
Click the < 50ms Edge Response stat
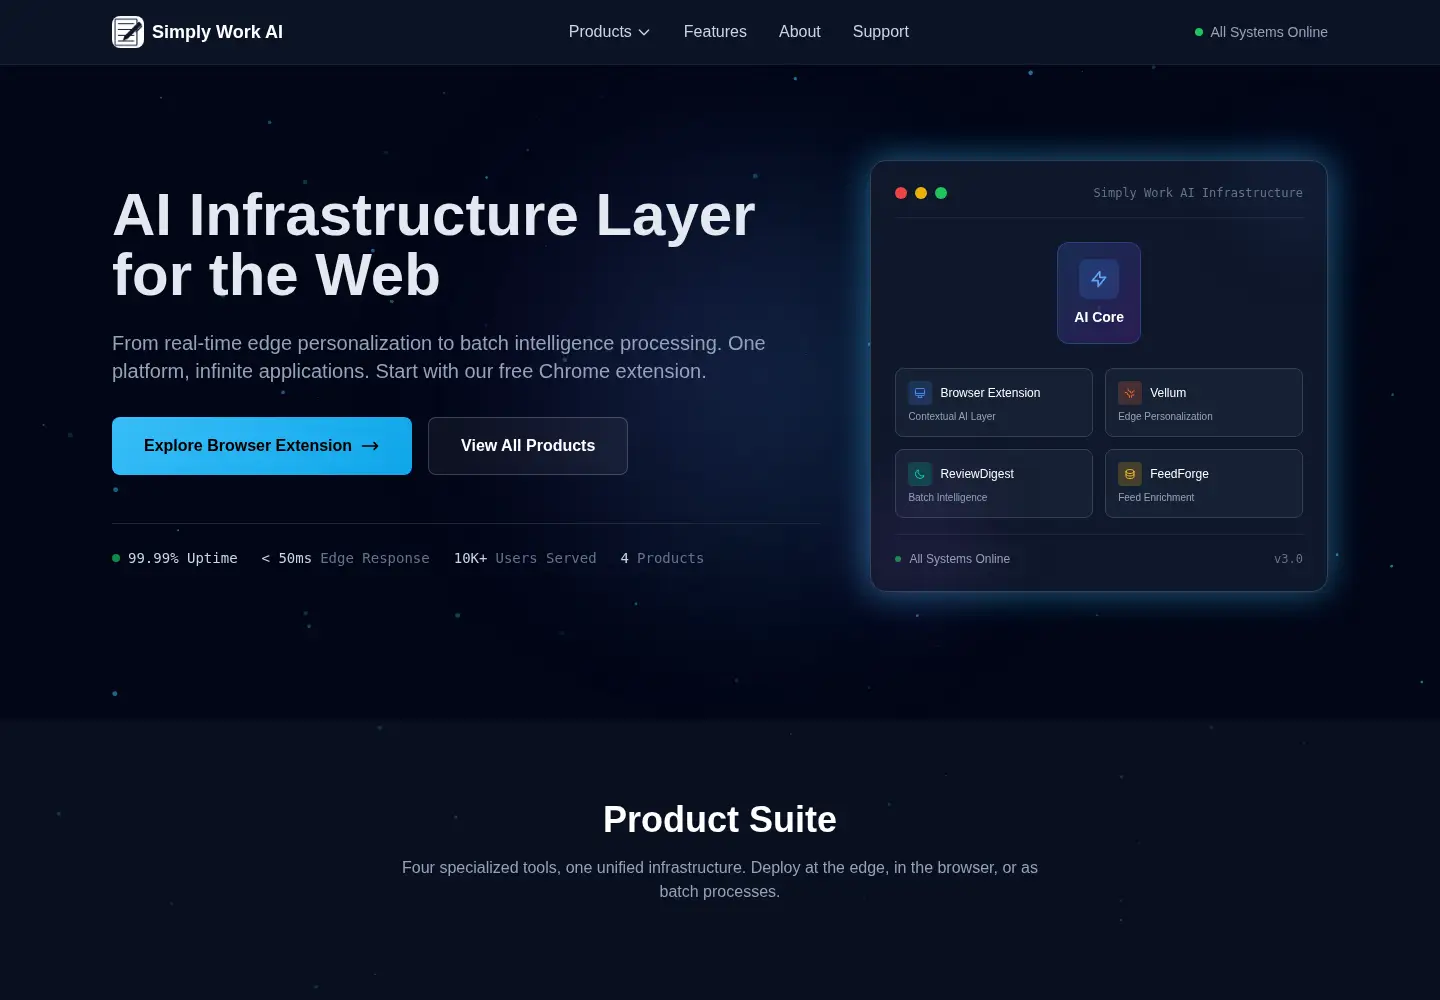coord(345,558)
